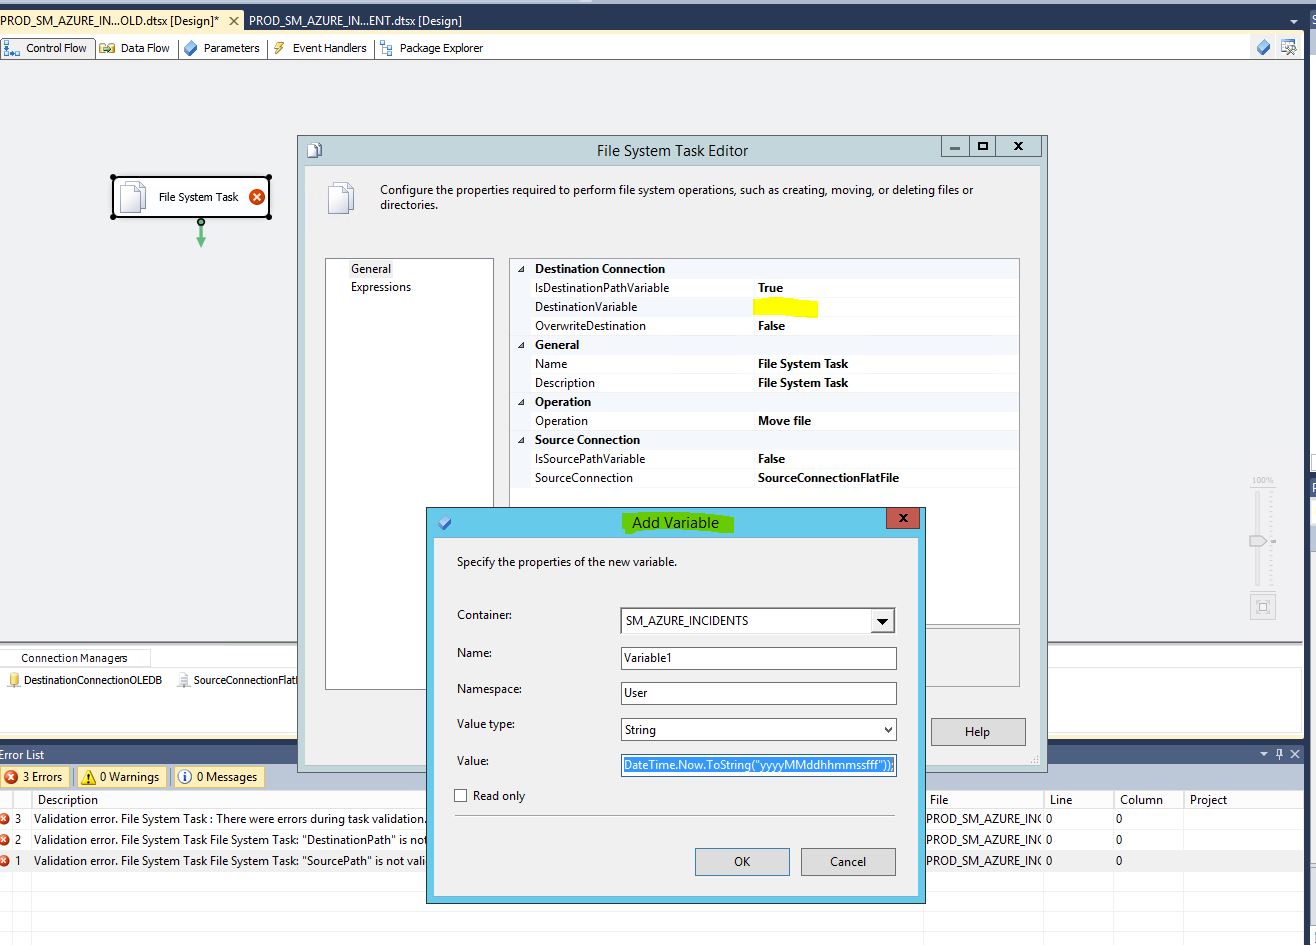The image size is (1316, 945).
Task: Toggle the 0 Warnings filter button
Action: pyautogui.click(x=120, y=776)
